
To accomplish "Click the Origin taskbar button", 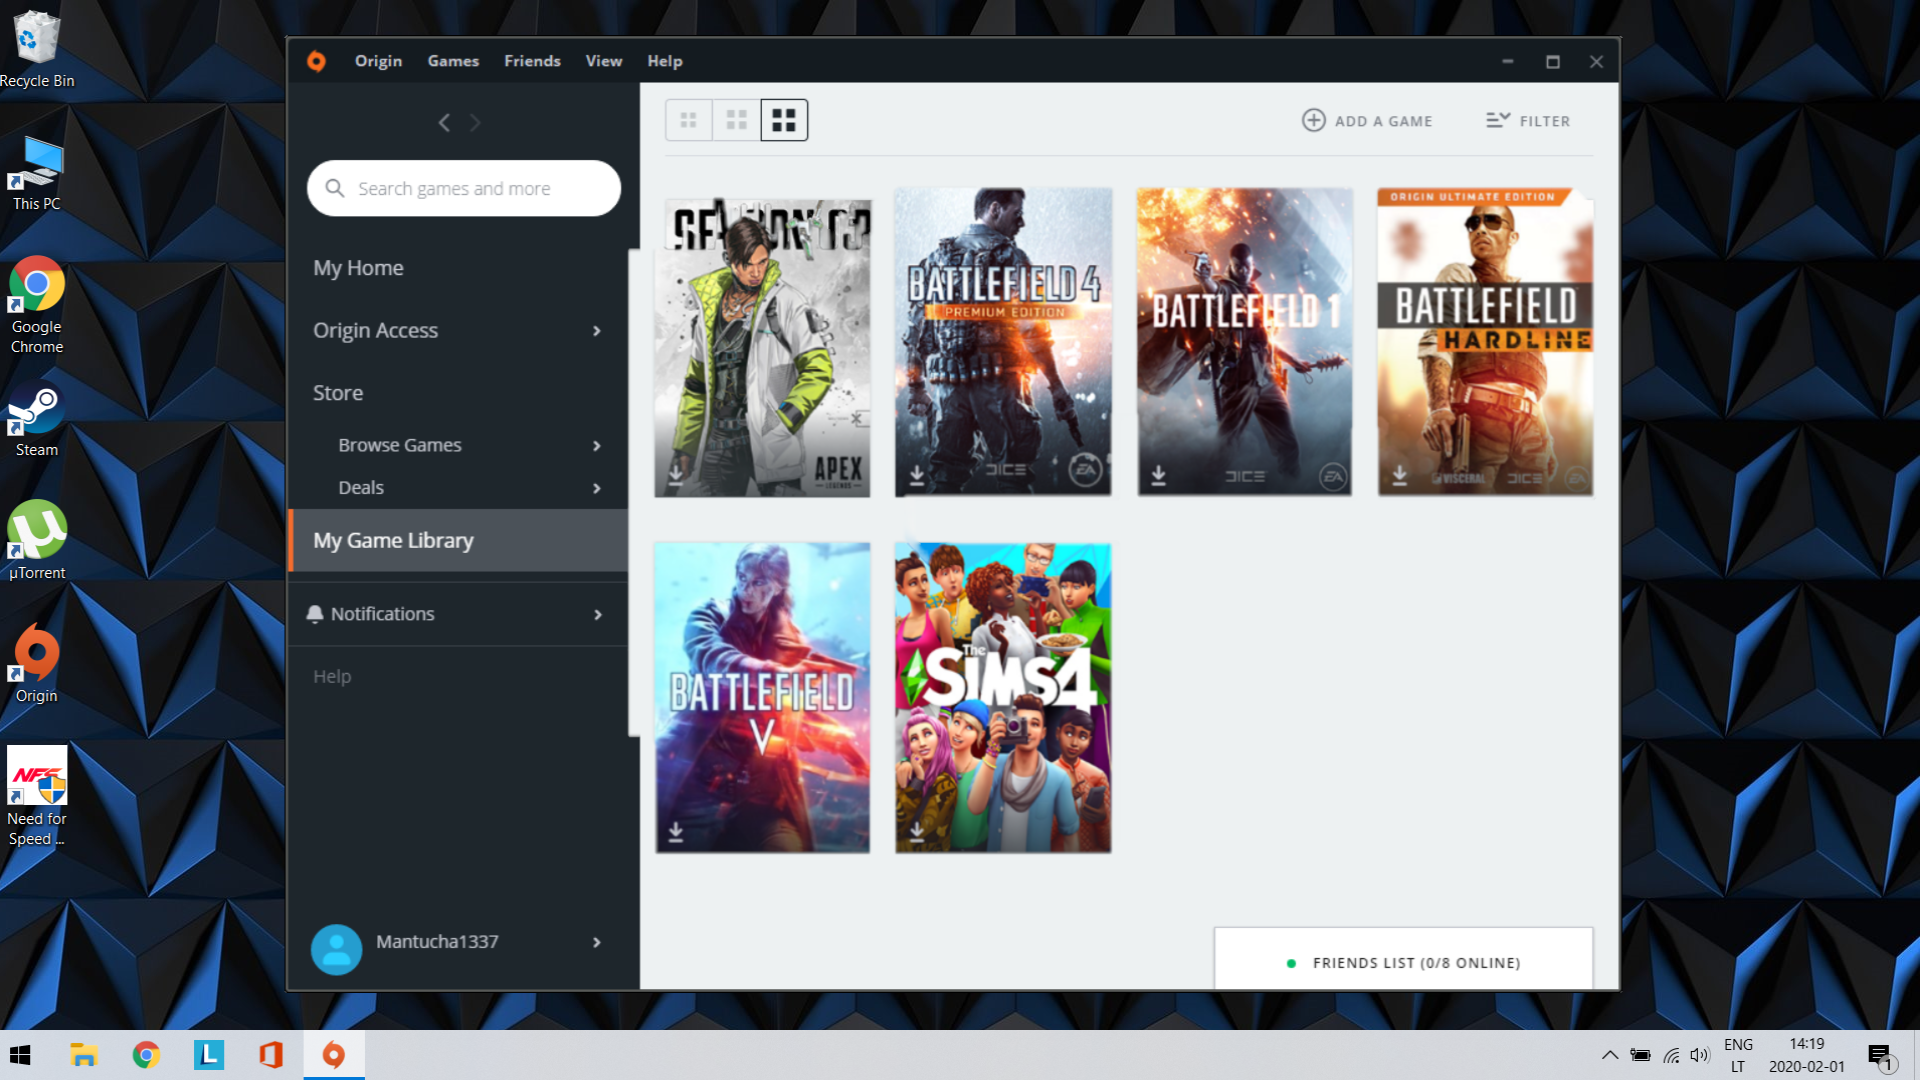I will click(x=334, y=1055).
